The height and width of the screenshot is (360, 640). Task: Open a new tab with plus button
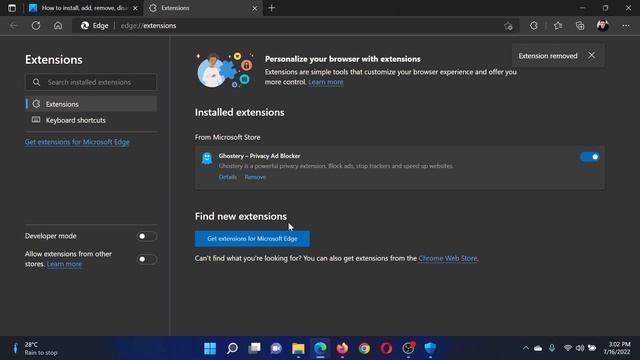click(x=271, y=8)
